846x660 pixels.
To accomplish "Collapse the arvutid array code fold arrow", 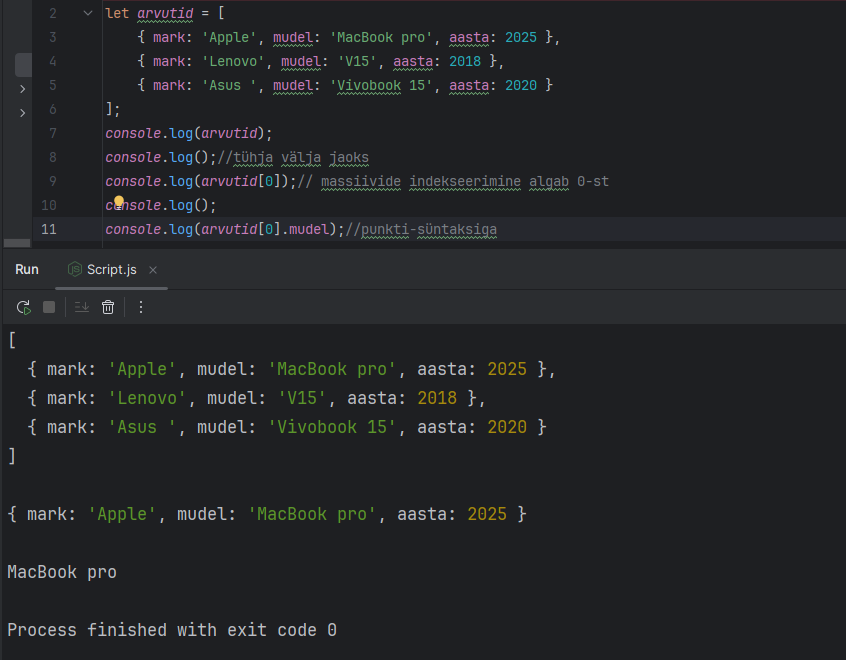I will pos(87,14).
